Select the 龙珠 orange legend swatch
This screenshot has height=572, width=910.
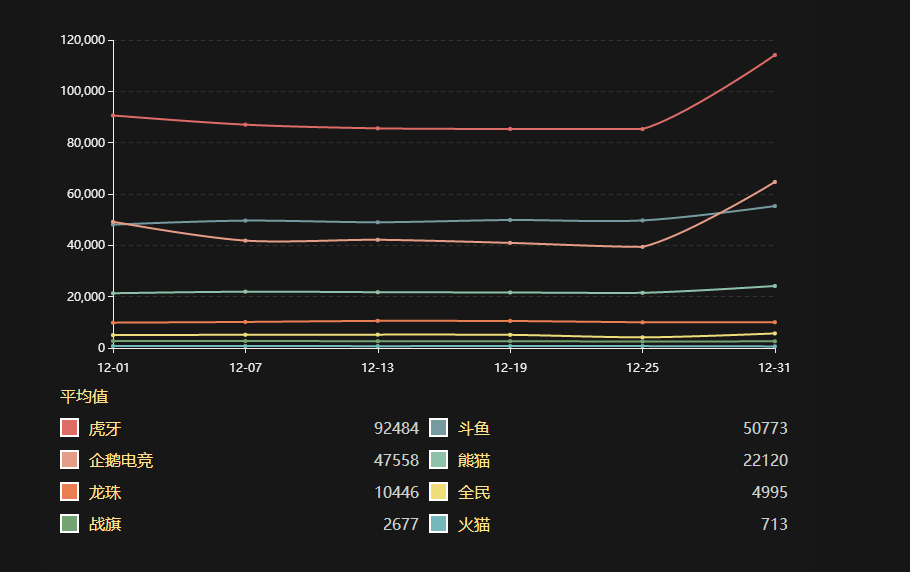[69, 492]
